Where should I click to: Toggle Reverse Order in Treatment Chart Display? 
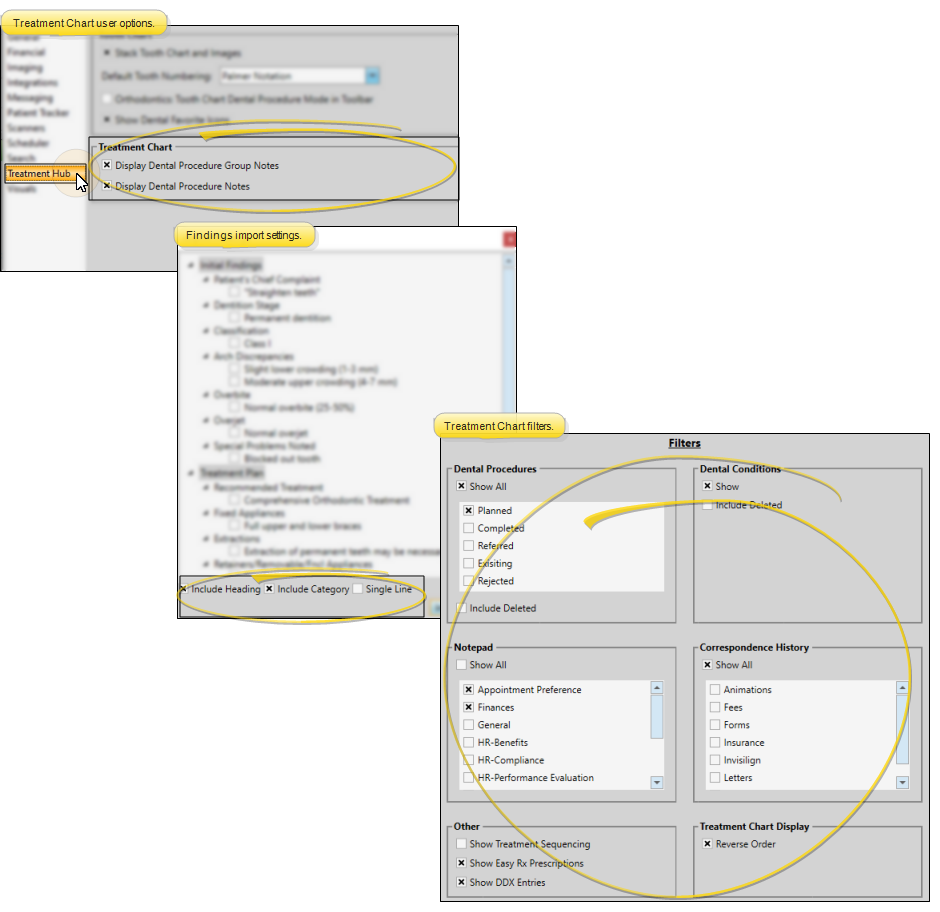708,845
